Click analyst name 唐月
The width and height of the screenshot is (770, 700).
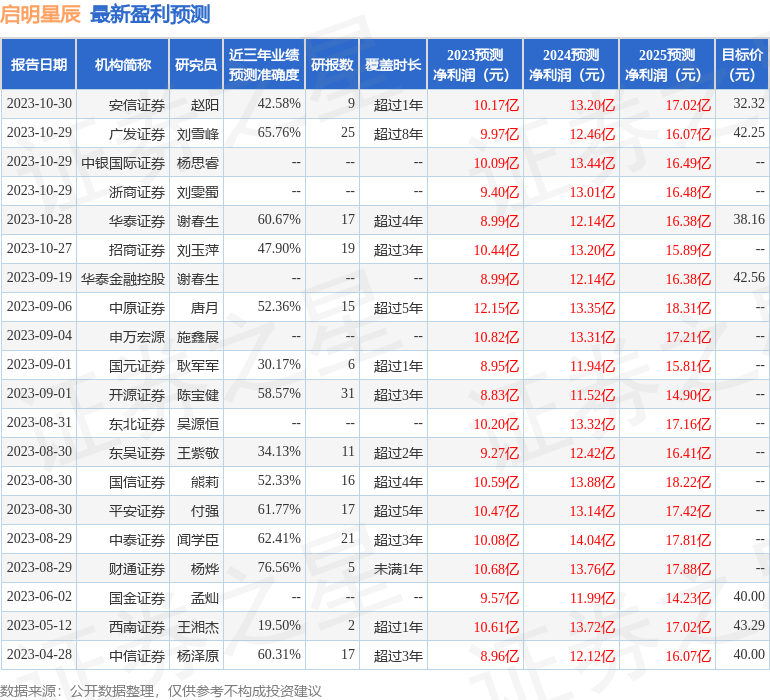click(x=205, y=308)
